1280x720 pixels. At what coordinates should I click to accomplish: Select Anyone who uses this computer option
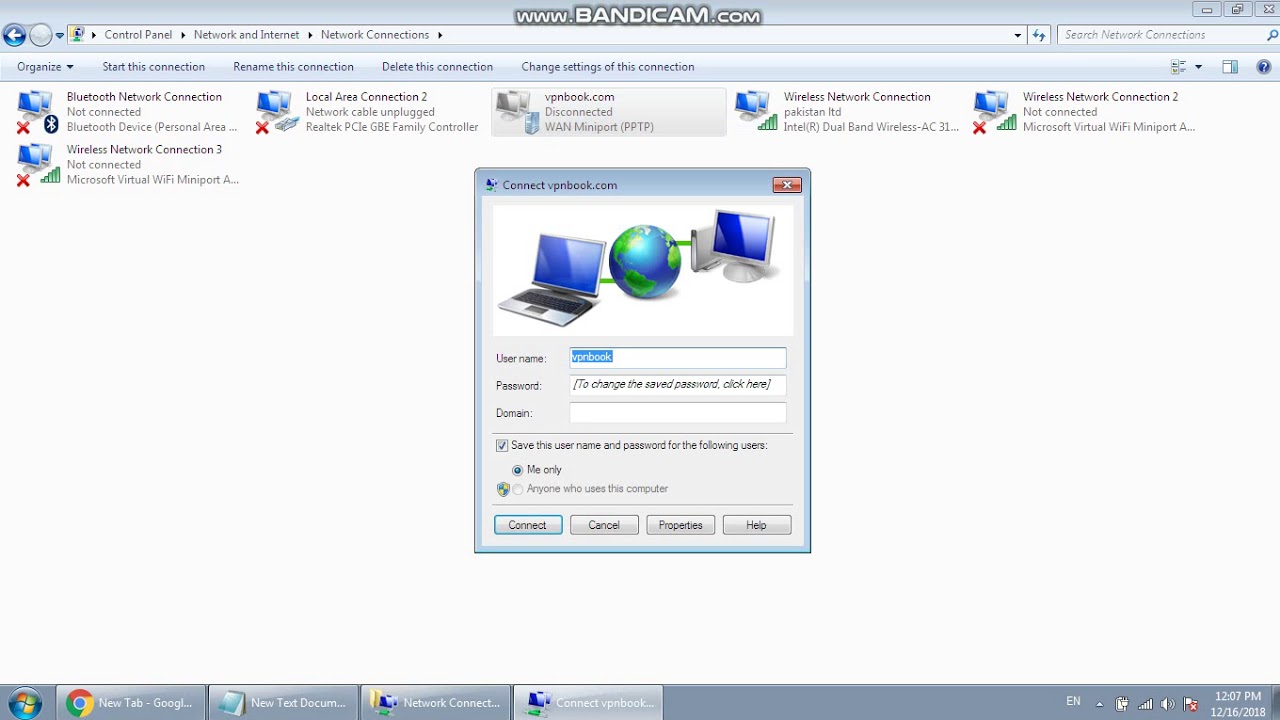pyautogui.click(x=517, y=489)
